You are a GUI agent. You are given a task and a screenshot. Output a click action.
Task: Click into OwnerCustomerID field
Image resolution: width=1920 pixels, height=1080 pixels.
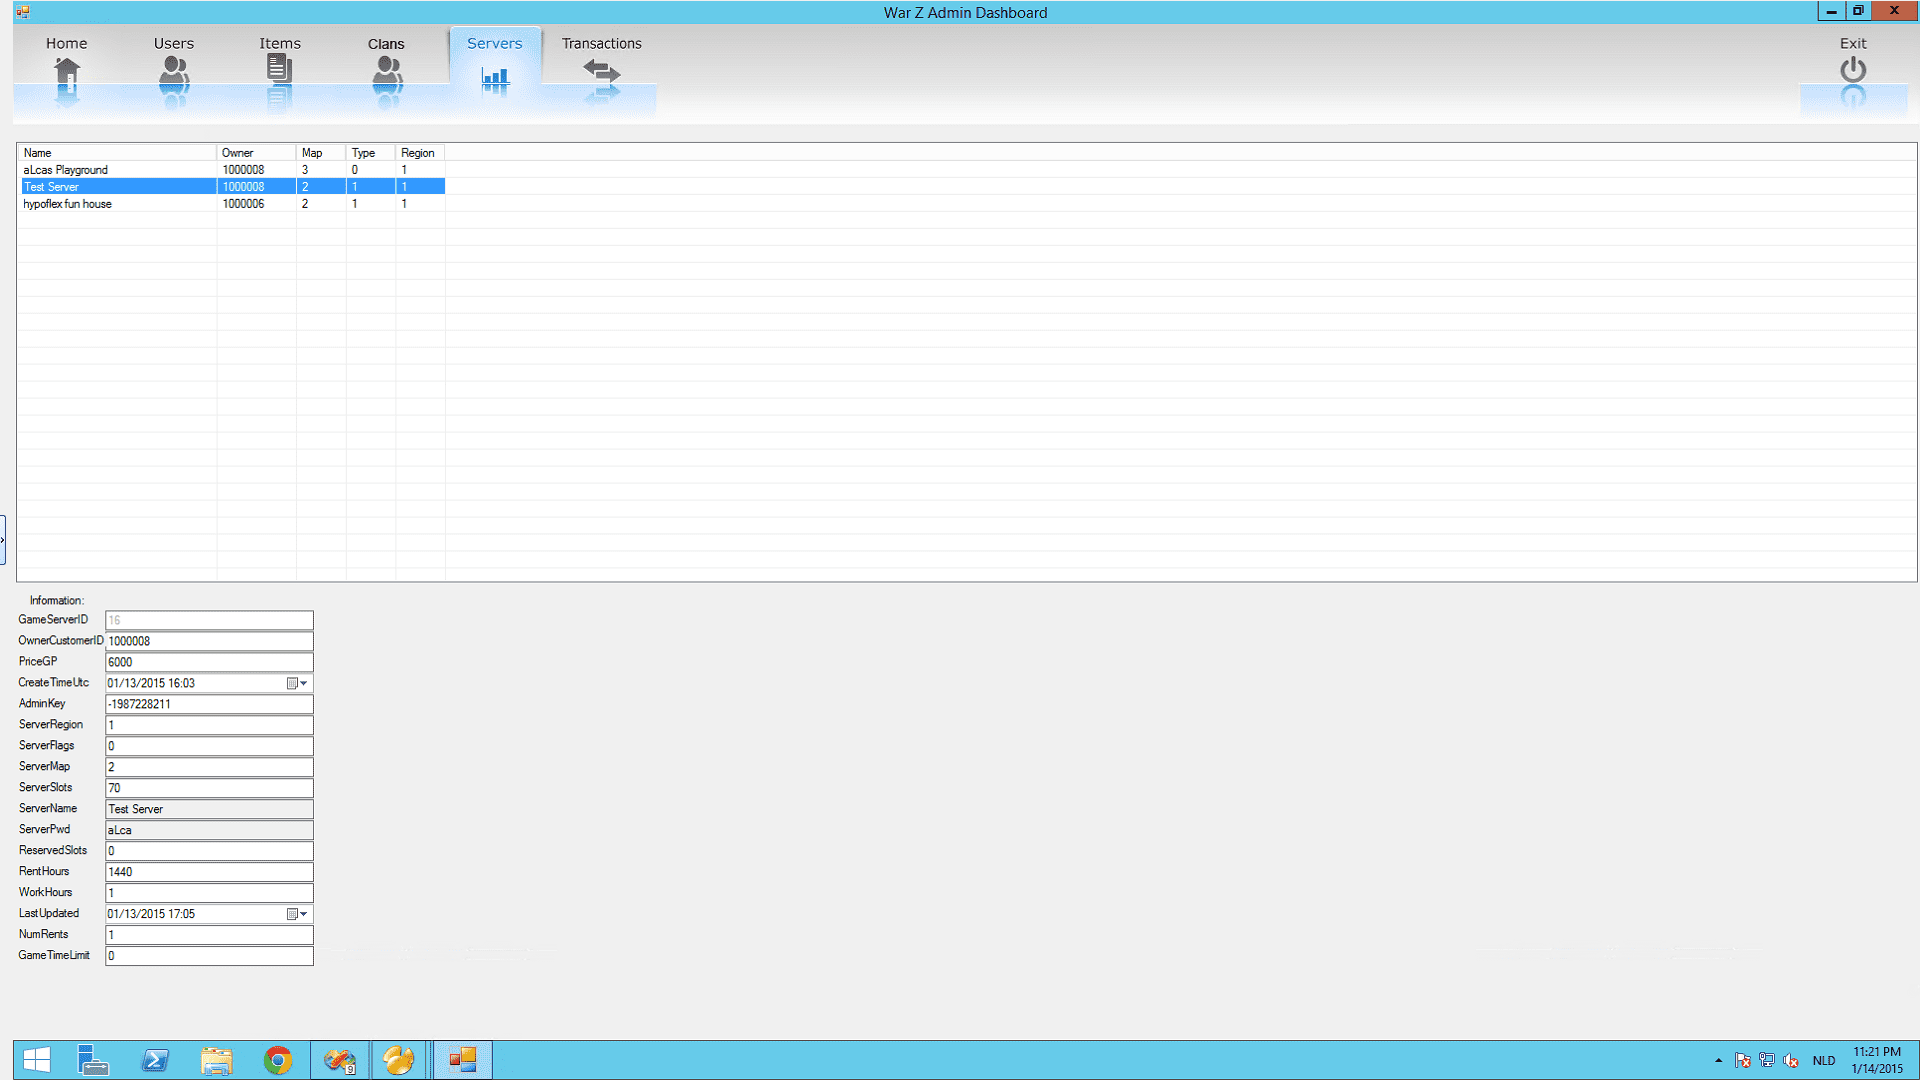[x=209, y=641]
